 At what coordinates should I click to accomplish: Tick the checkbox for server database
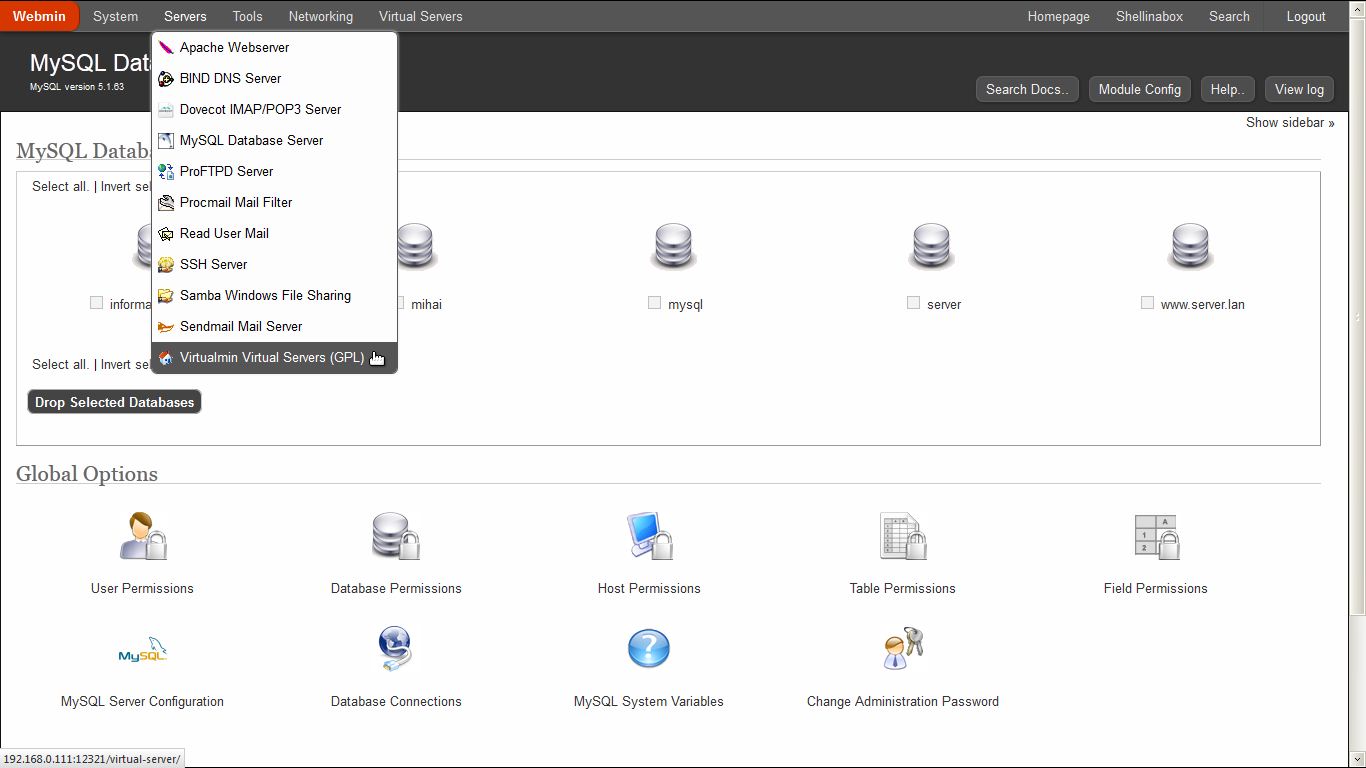pyautogui.click(x=913, y=303)
